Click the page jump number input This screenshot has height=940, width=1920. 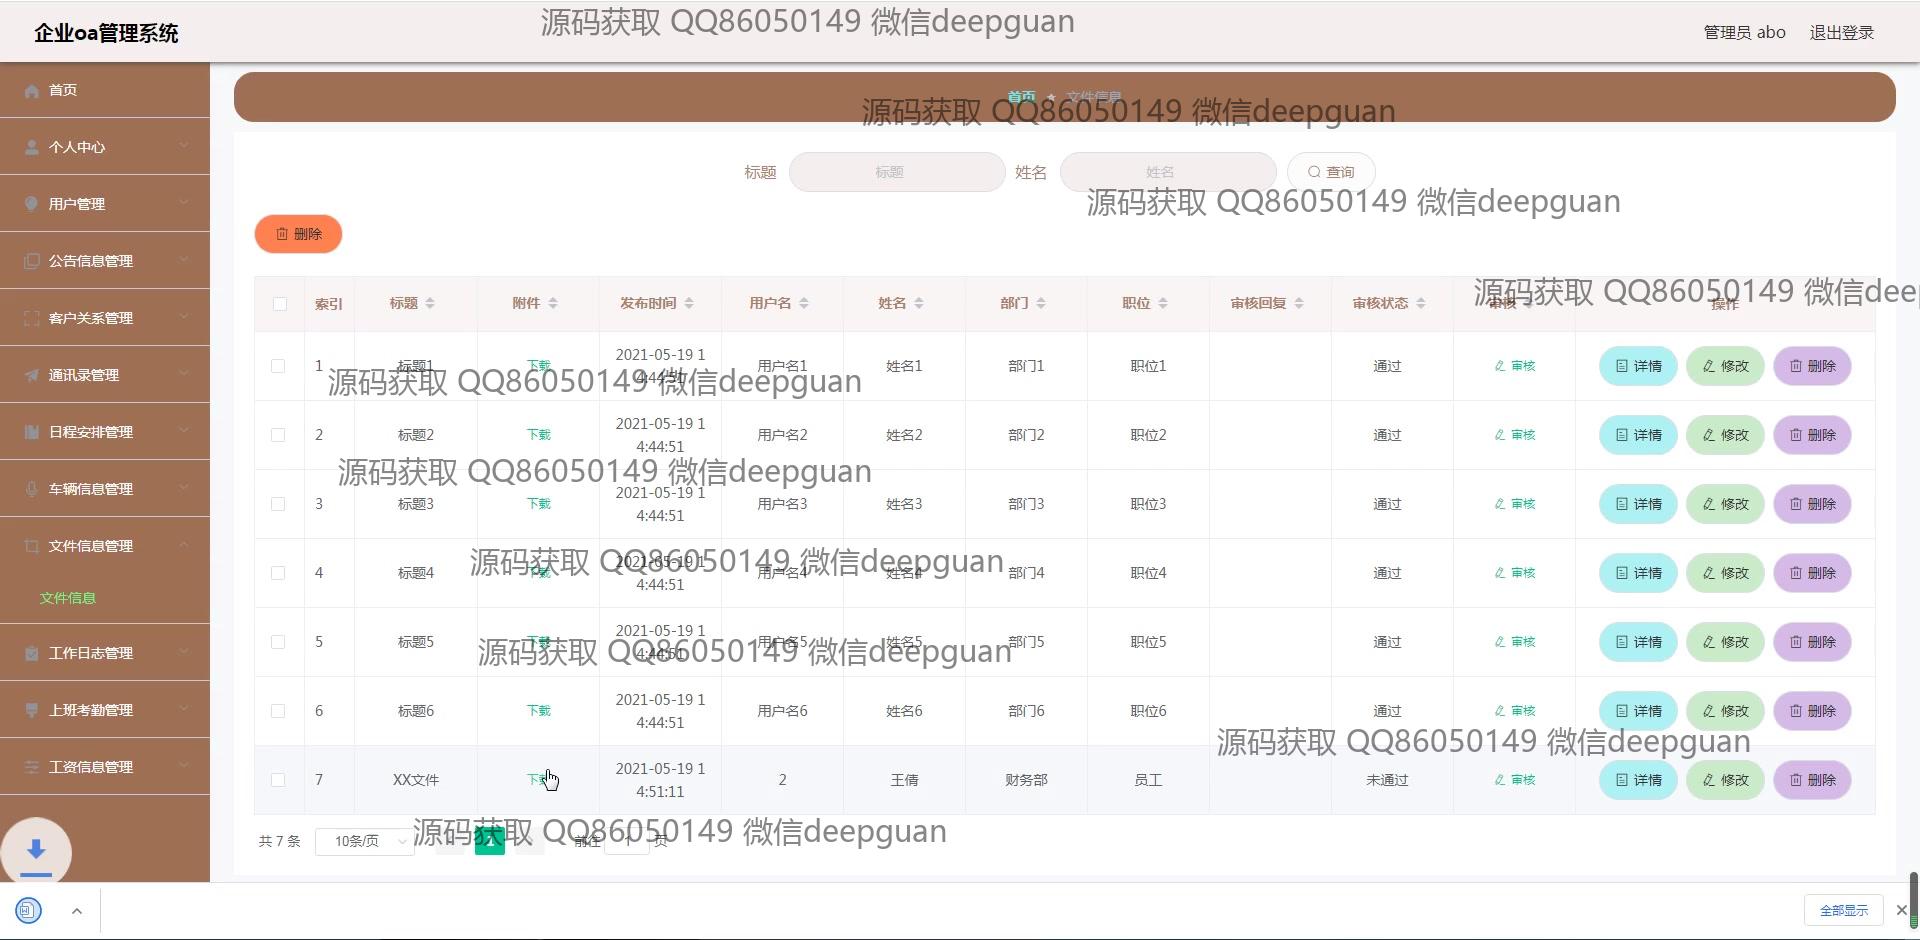pyautogui.click(x=628, y=841)
